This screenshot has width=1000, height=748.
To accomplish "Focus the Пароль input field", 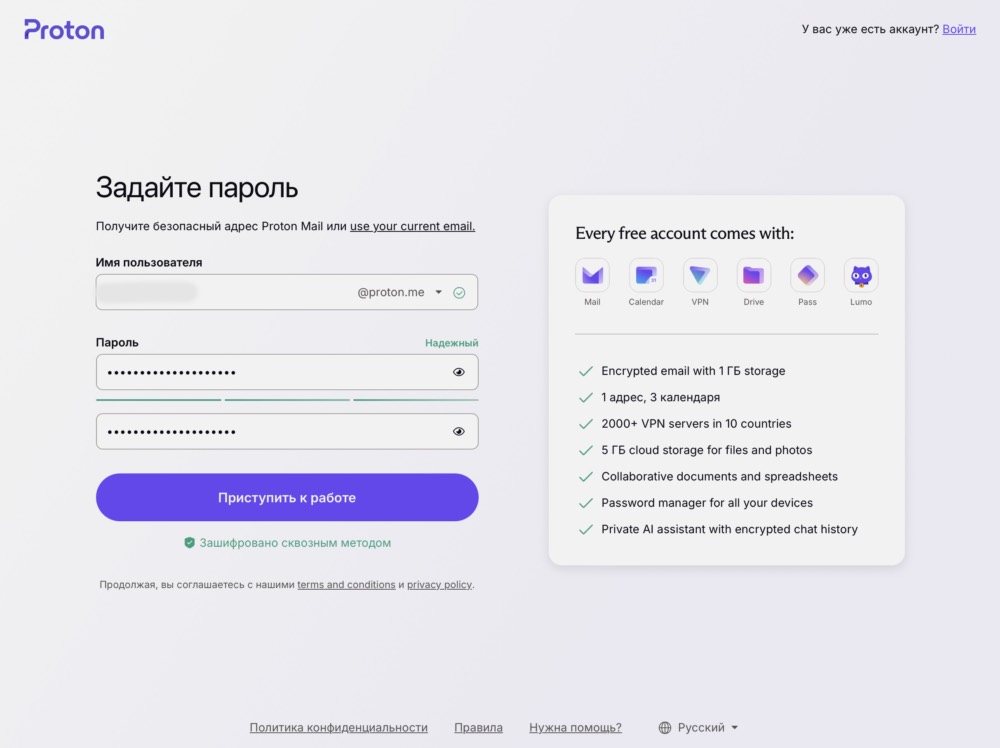I will coord(287,372).
